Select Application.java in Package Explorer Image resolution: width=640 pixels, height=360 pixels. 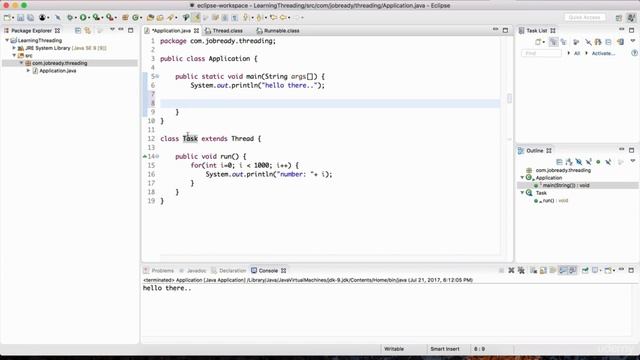pyautogui.click(x=58, y=71)
